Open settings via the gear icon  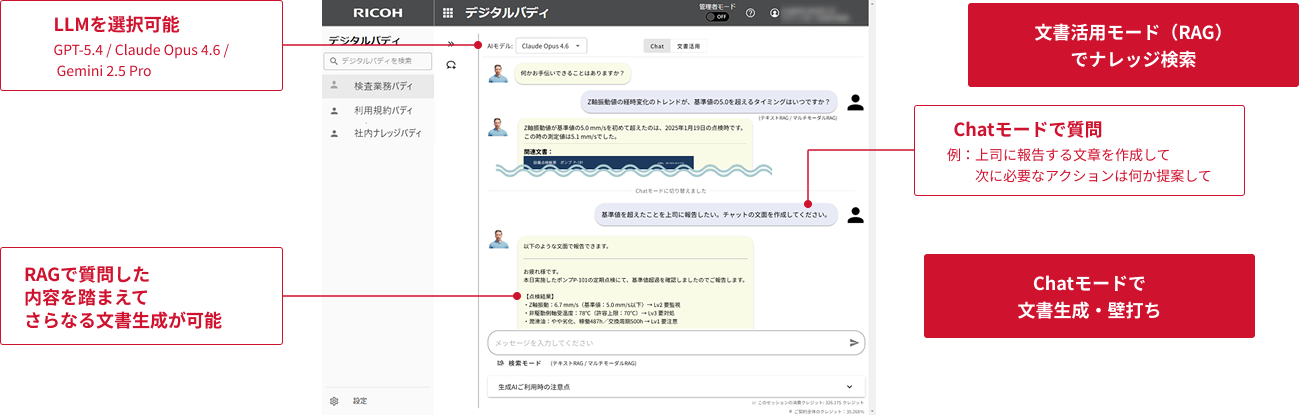tap(334, 401)
